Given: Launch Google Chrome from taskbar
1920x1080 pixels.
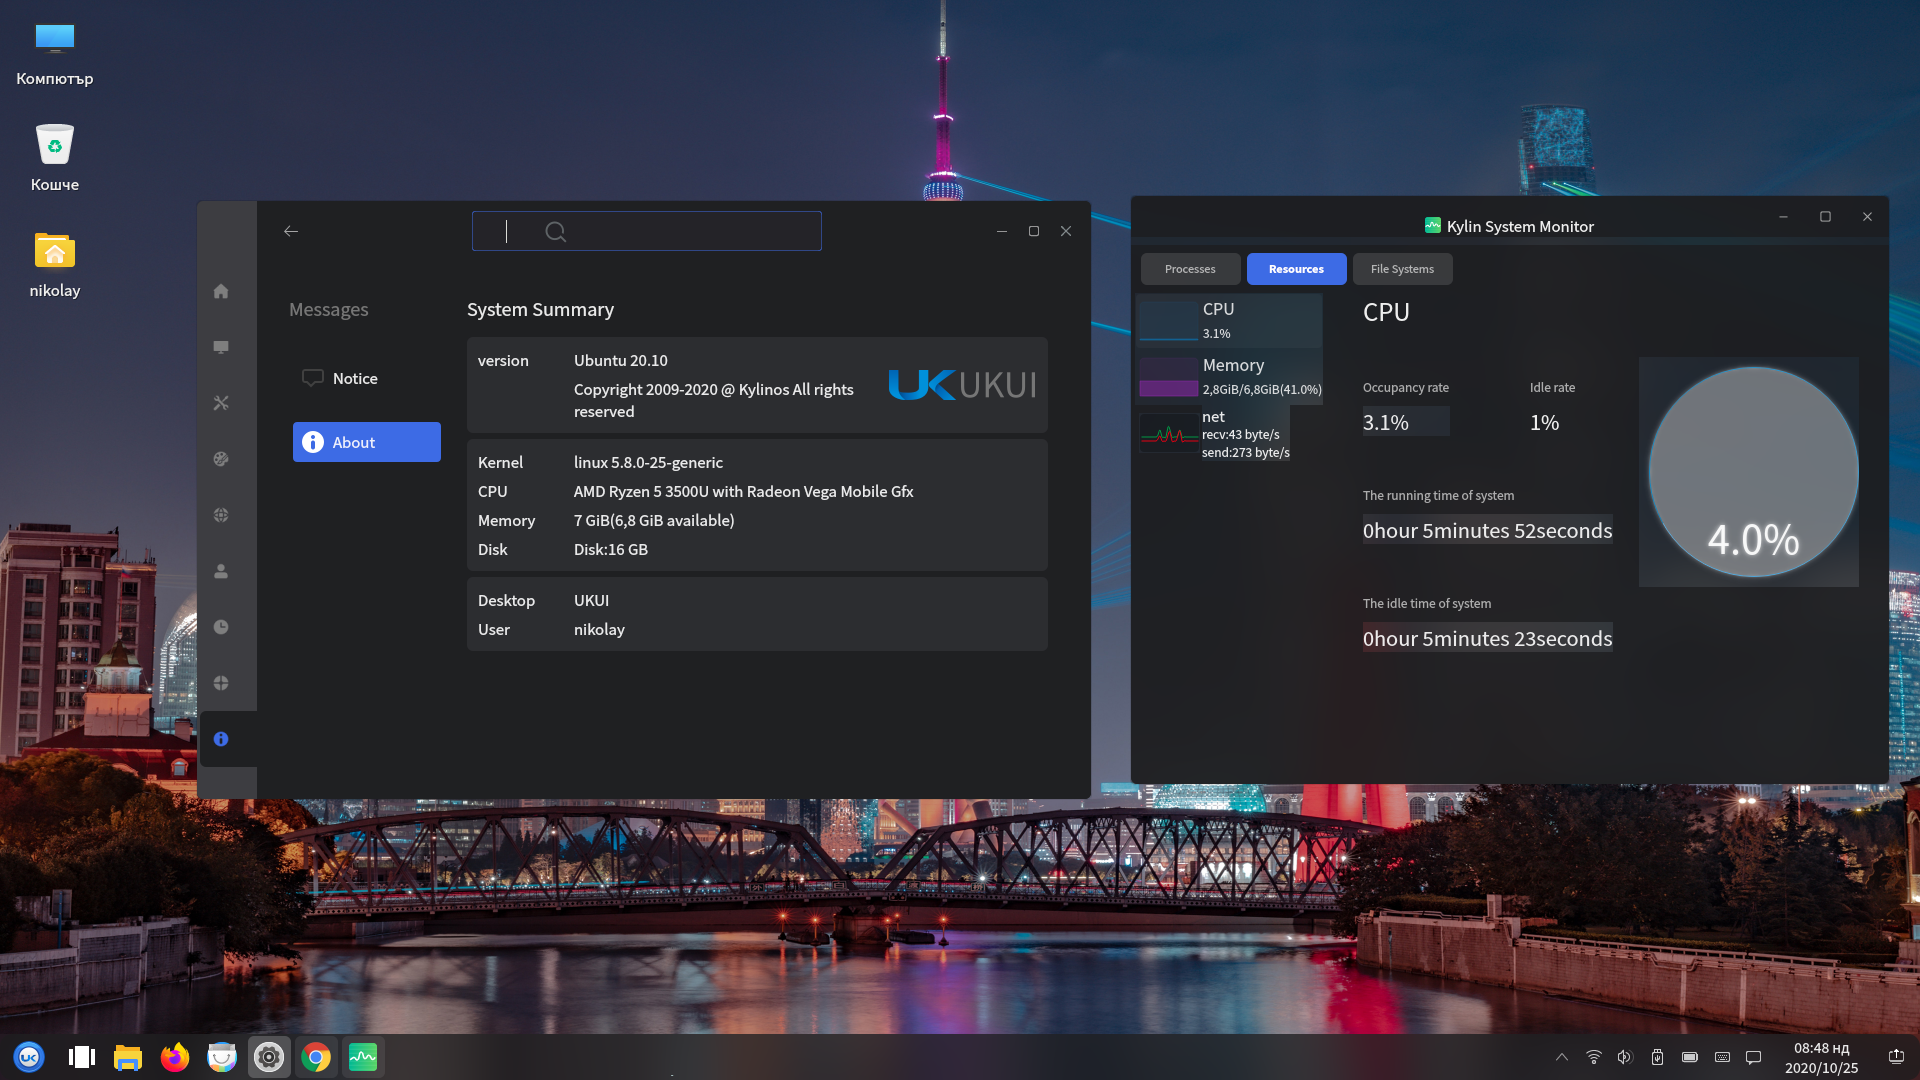Looking at the screenshot, I should point(316,1057).
